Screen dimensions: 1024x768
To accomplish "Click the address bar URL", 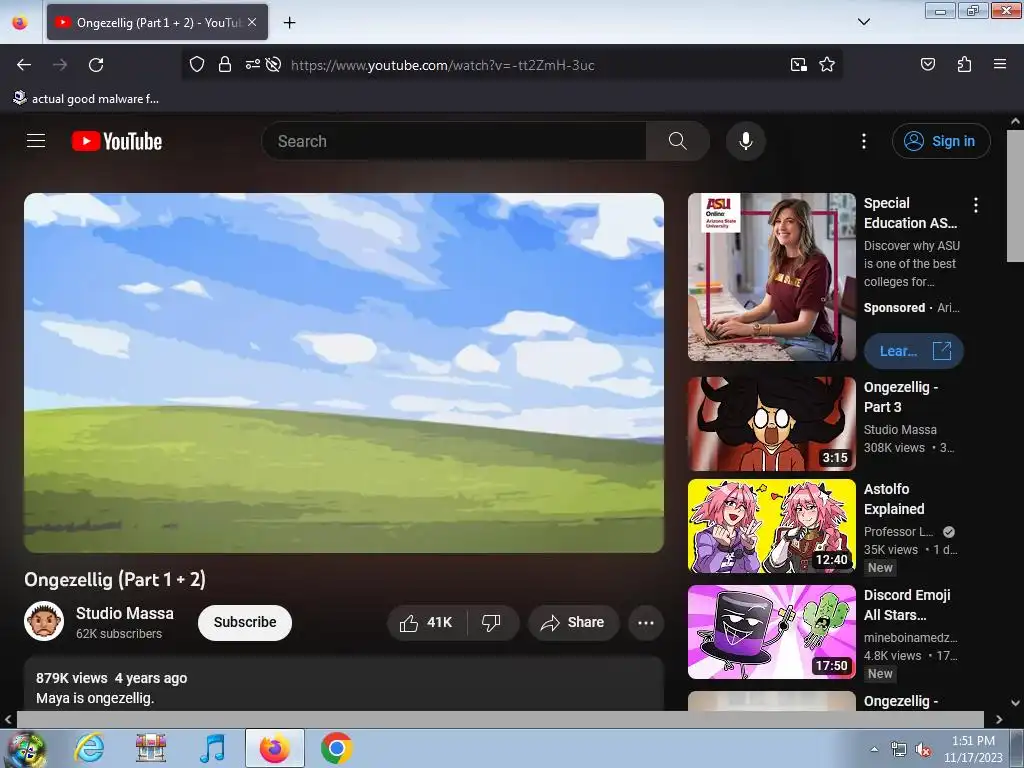I will coord(443,65).
